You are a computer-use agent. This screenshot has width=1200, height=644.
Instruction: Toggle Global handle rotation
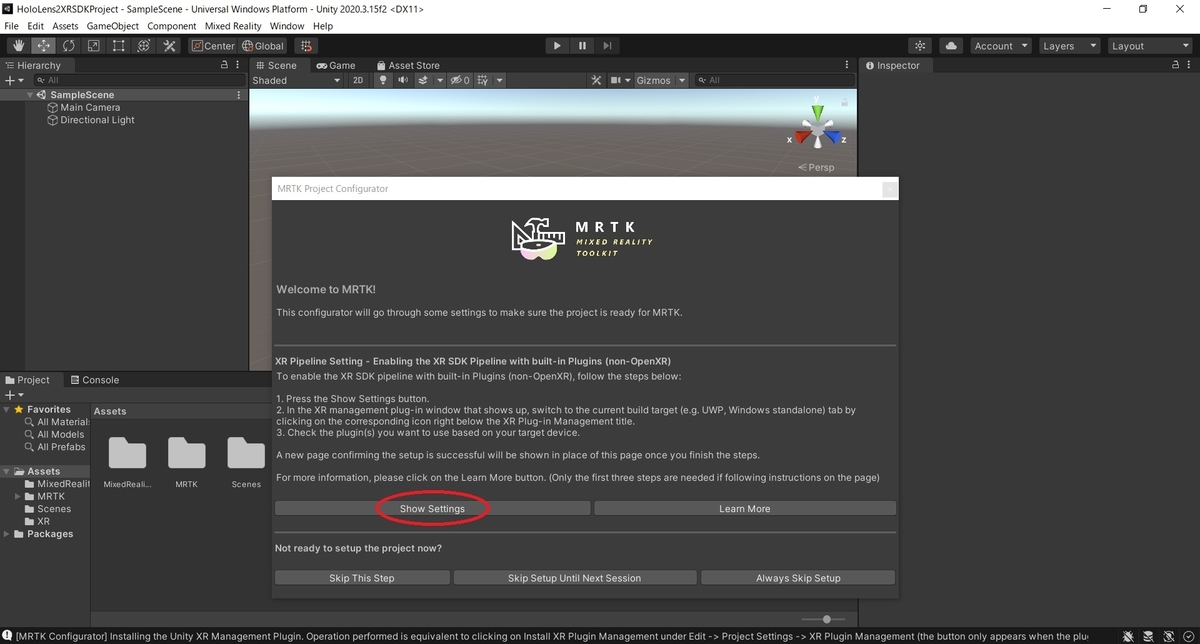pos(263,45)
